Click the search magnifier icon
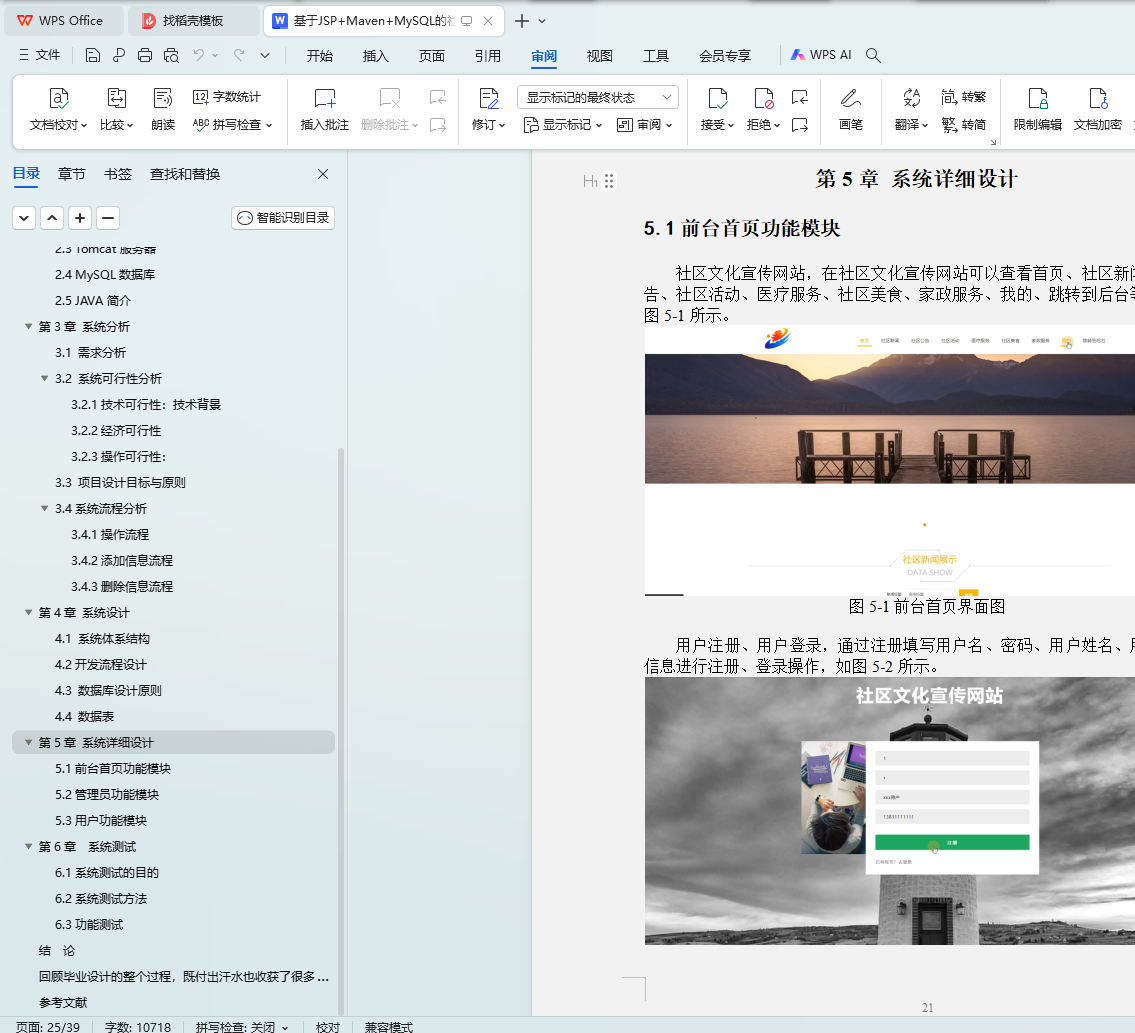The height and width of the screenshot is (1033, 1135). pos(873,55)
